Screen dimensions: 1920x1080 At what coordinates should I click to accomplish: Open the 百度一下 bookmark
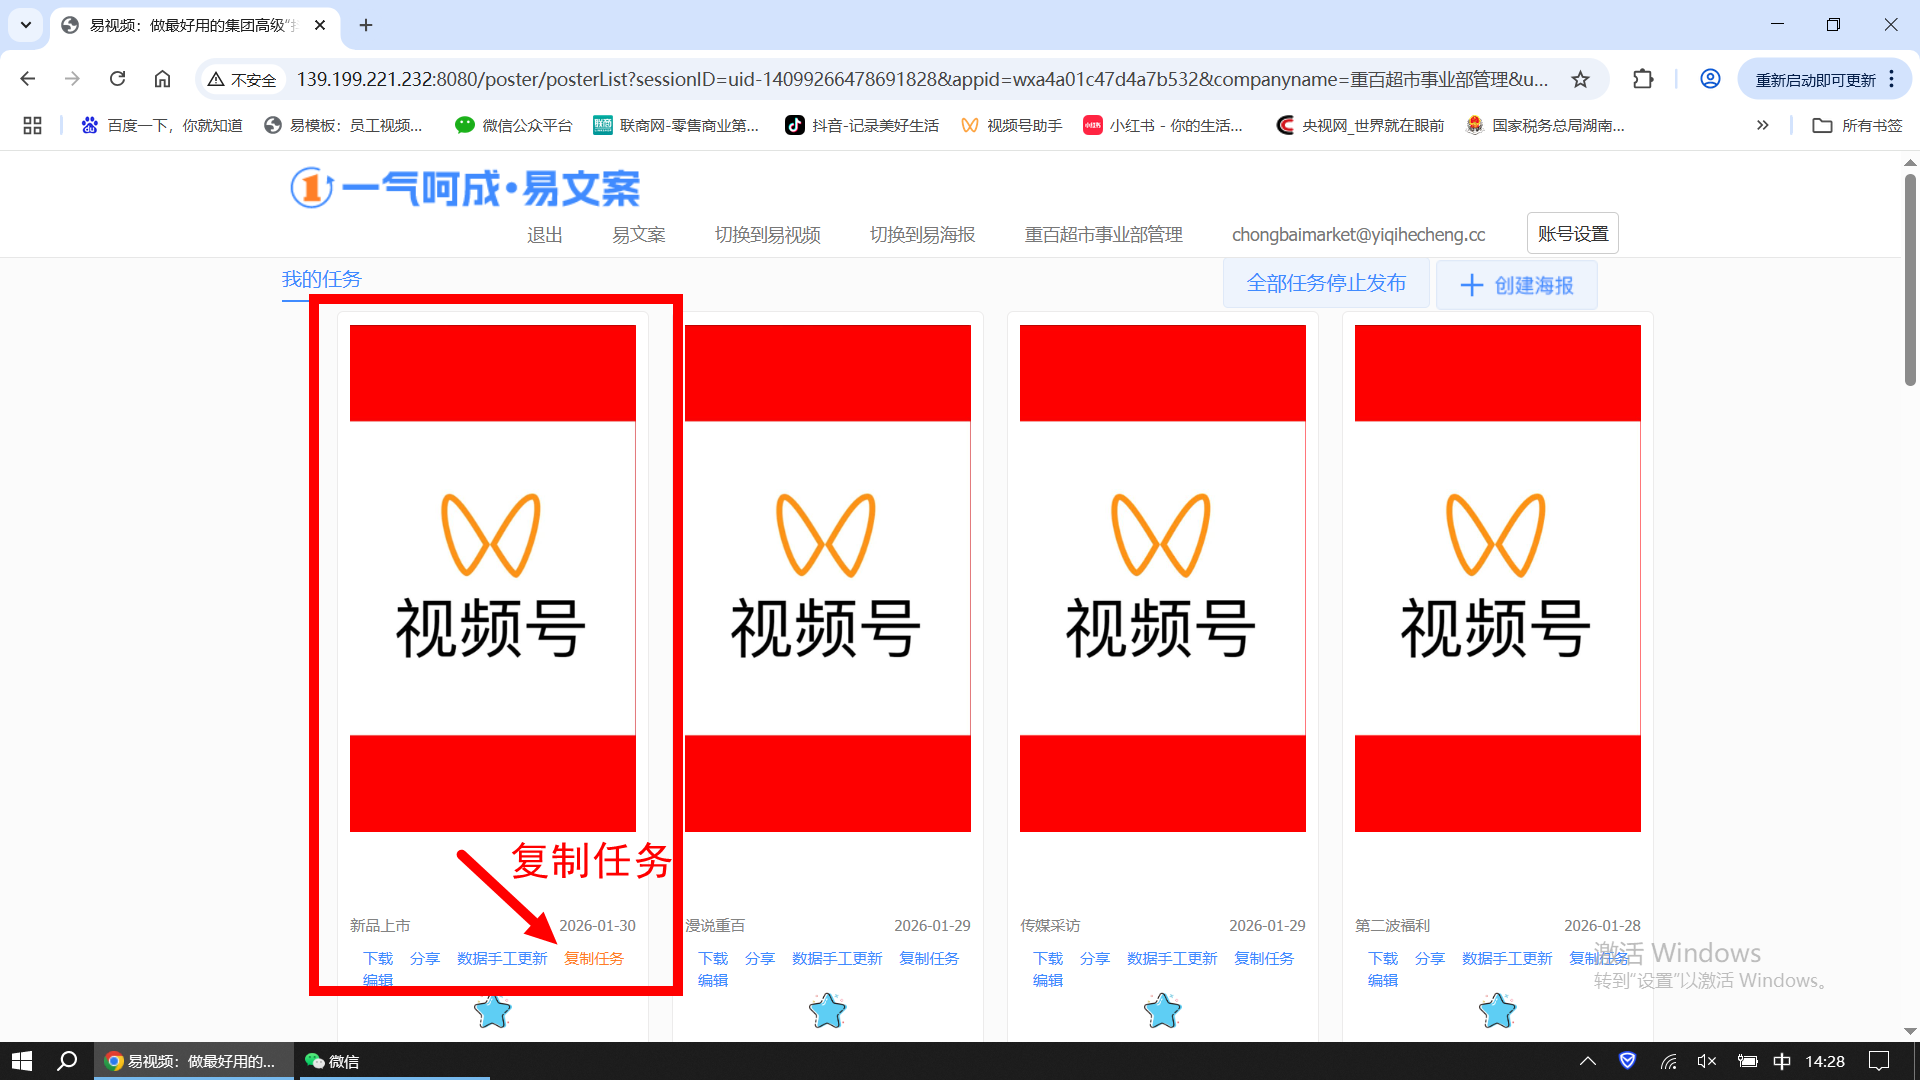(x=162, y=125)
